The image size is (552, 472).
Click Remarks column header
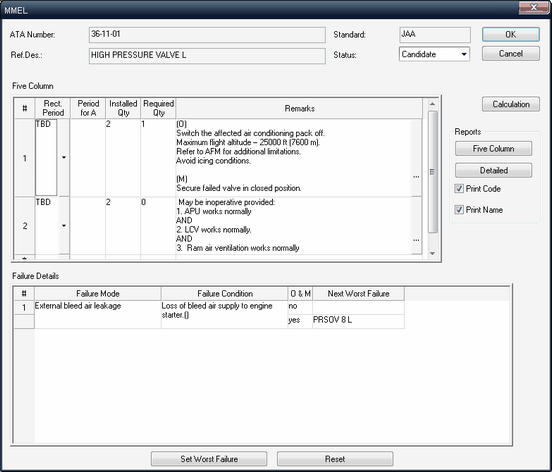(299, 108)
